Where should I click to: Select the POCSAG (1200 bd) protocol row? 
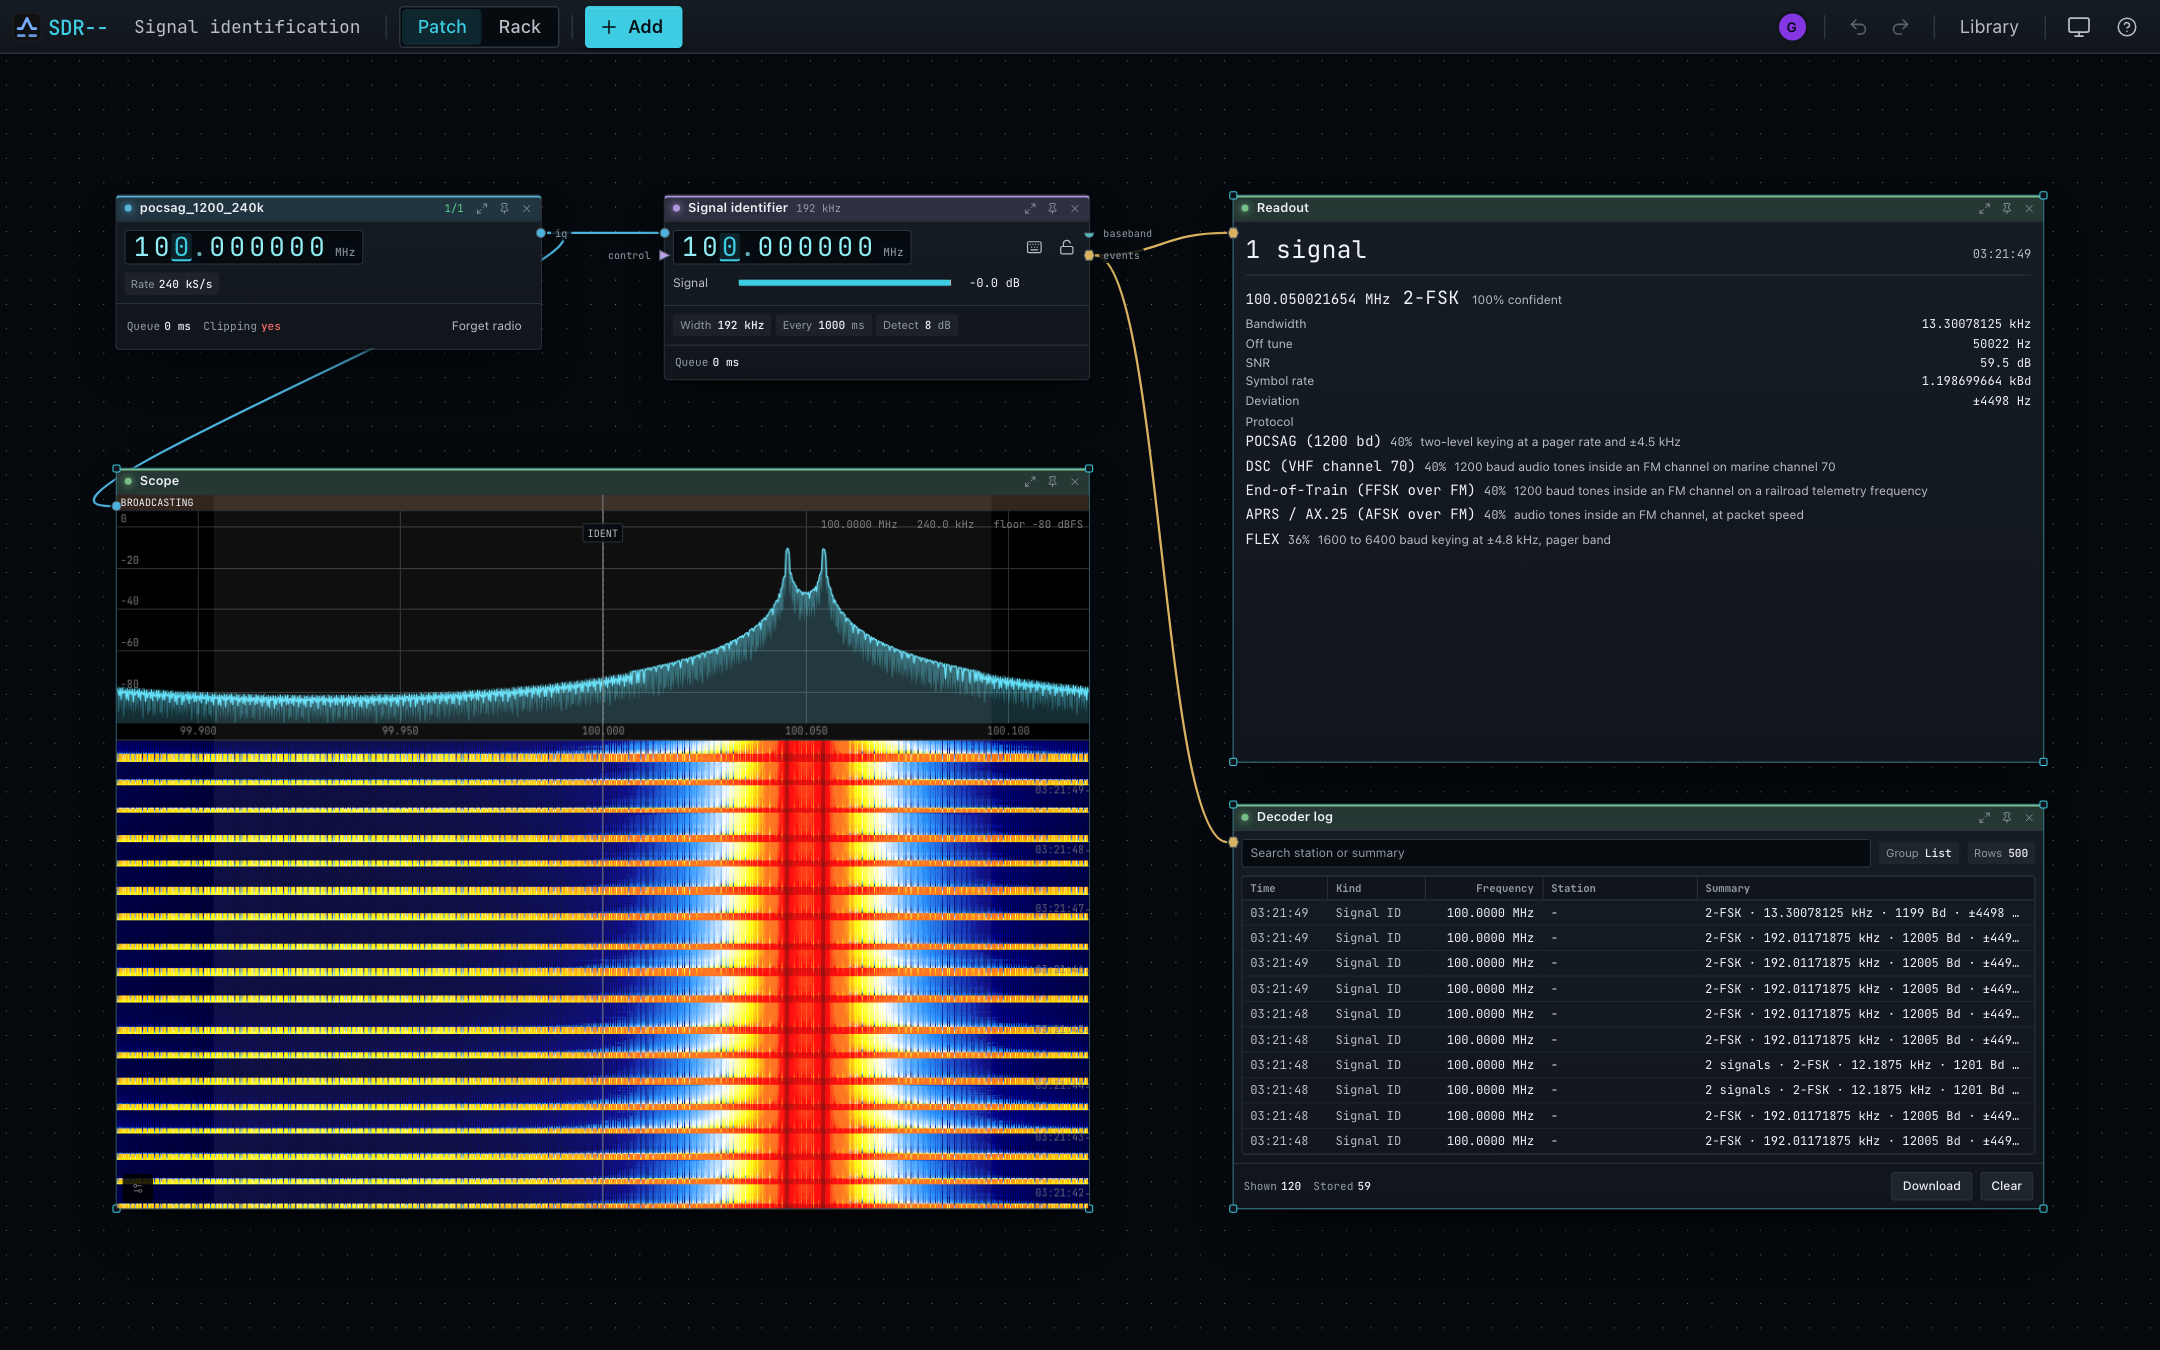tap(1638, 441)
